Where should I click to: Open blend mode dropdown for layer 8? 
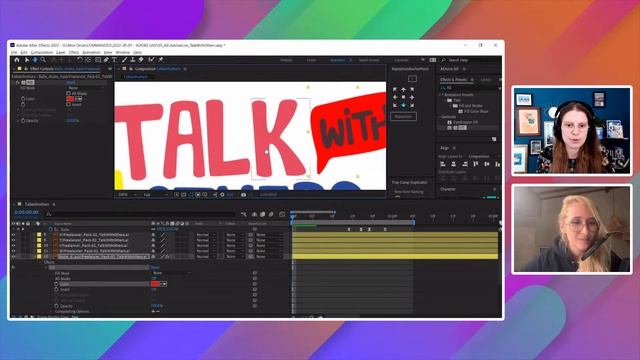206,235
